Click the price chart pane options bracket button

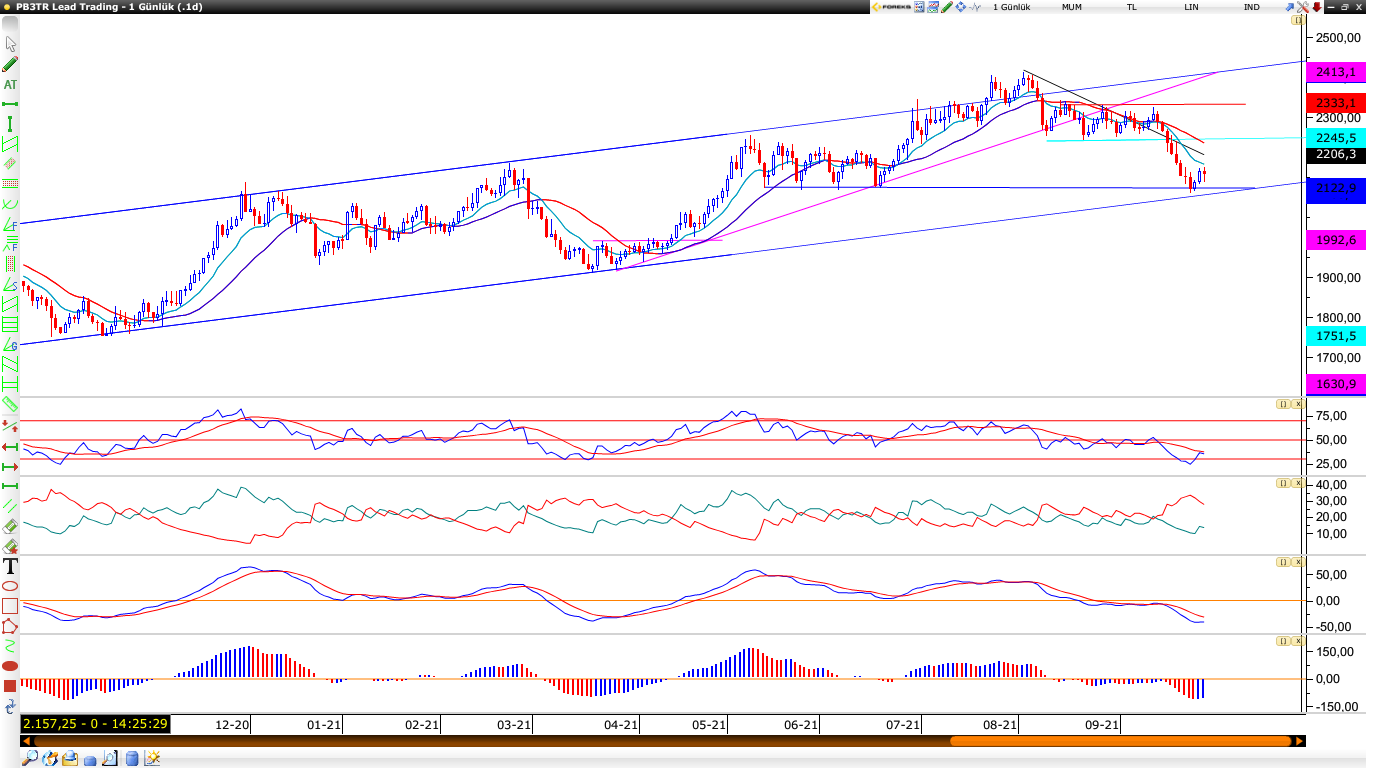(1298, 20)
